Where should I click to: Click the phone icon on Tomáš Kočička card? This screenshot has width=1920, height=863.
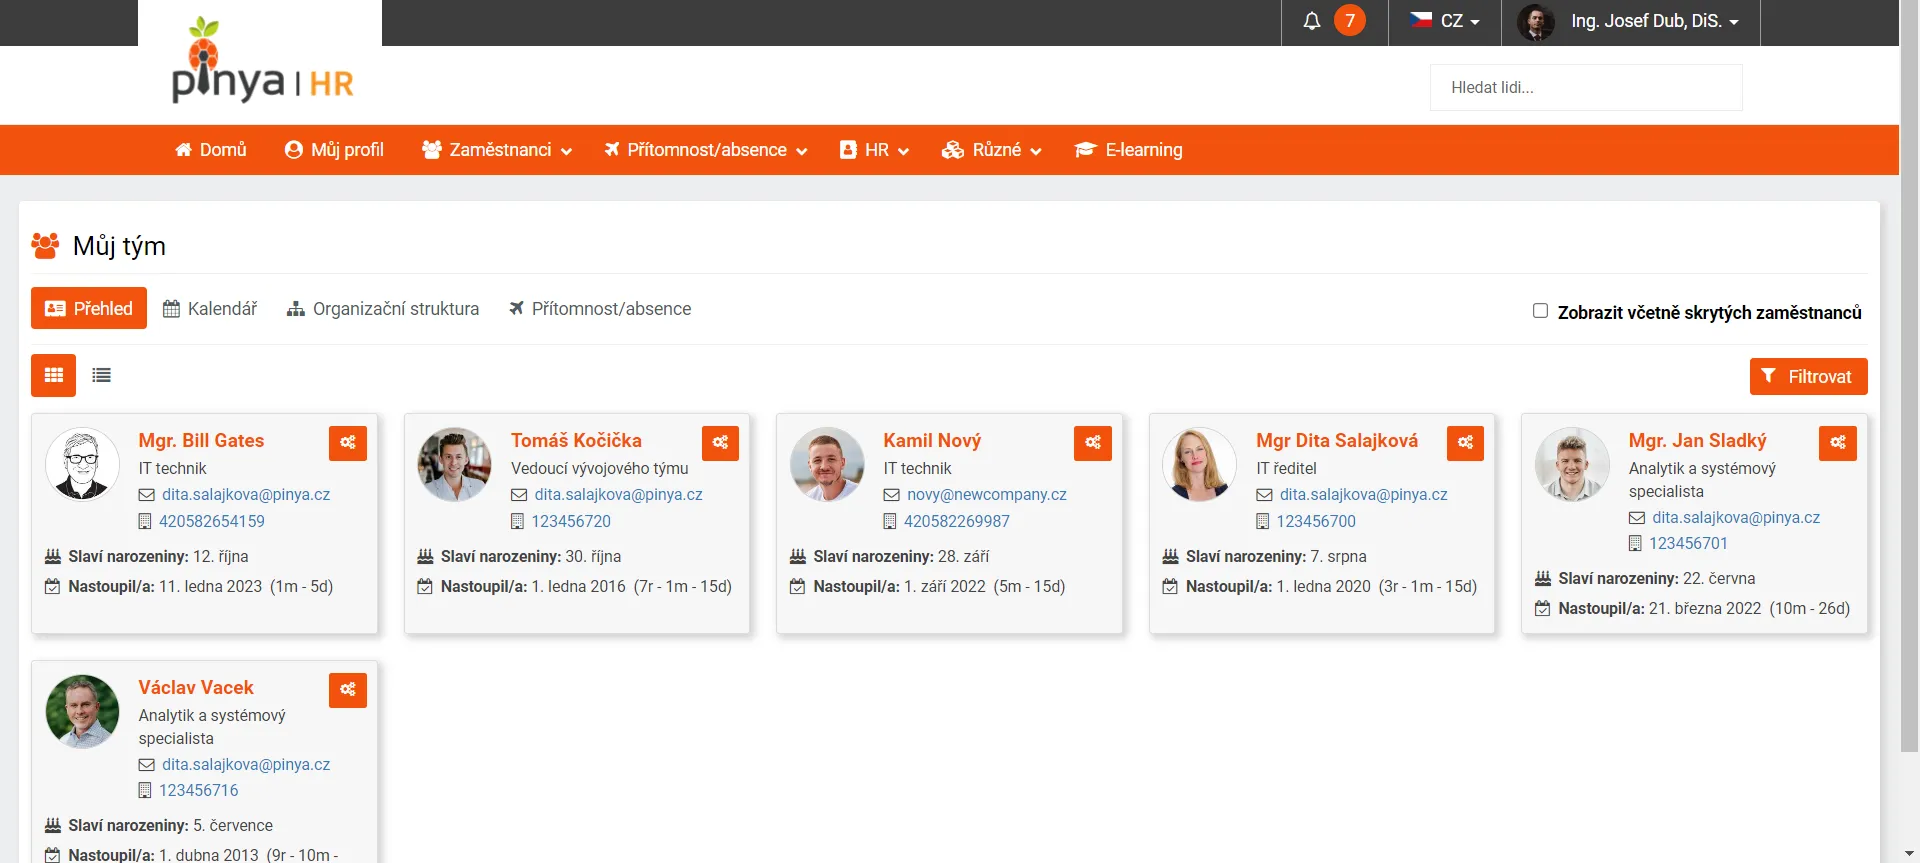517,522
